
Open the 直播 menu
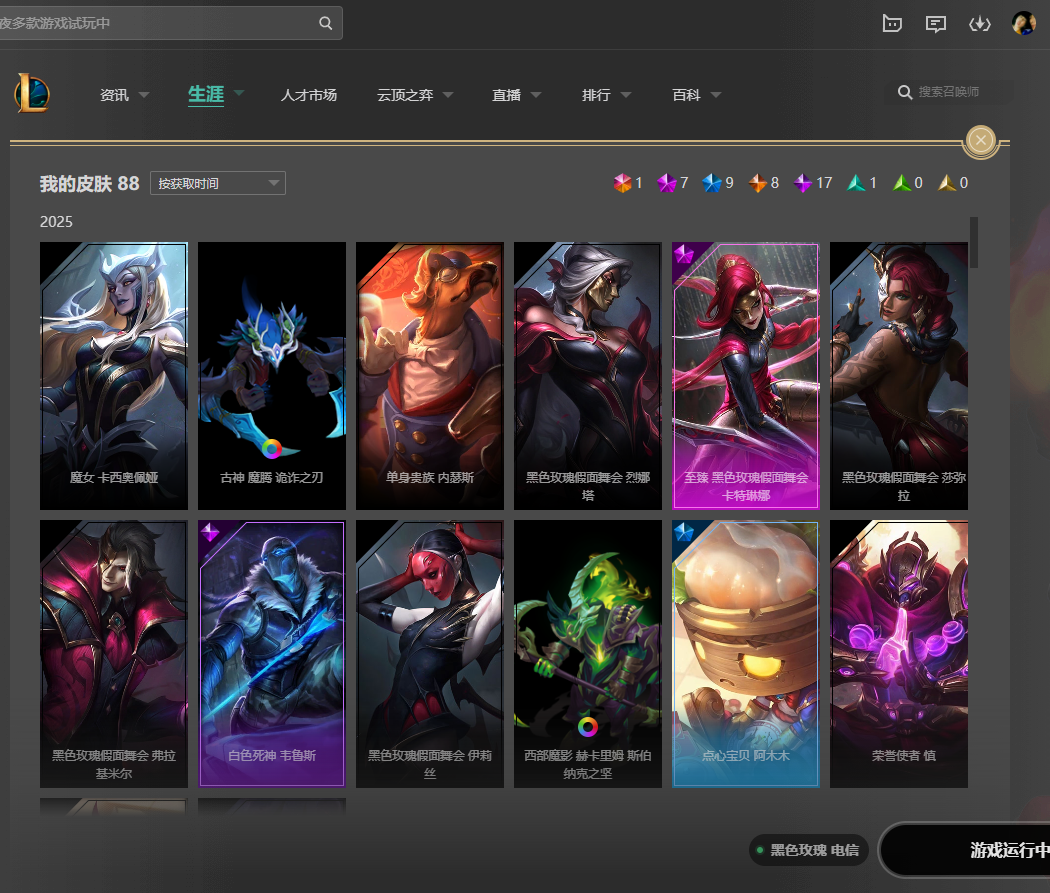click(x=506, y=95)
